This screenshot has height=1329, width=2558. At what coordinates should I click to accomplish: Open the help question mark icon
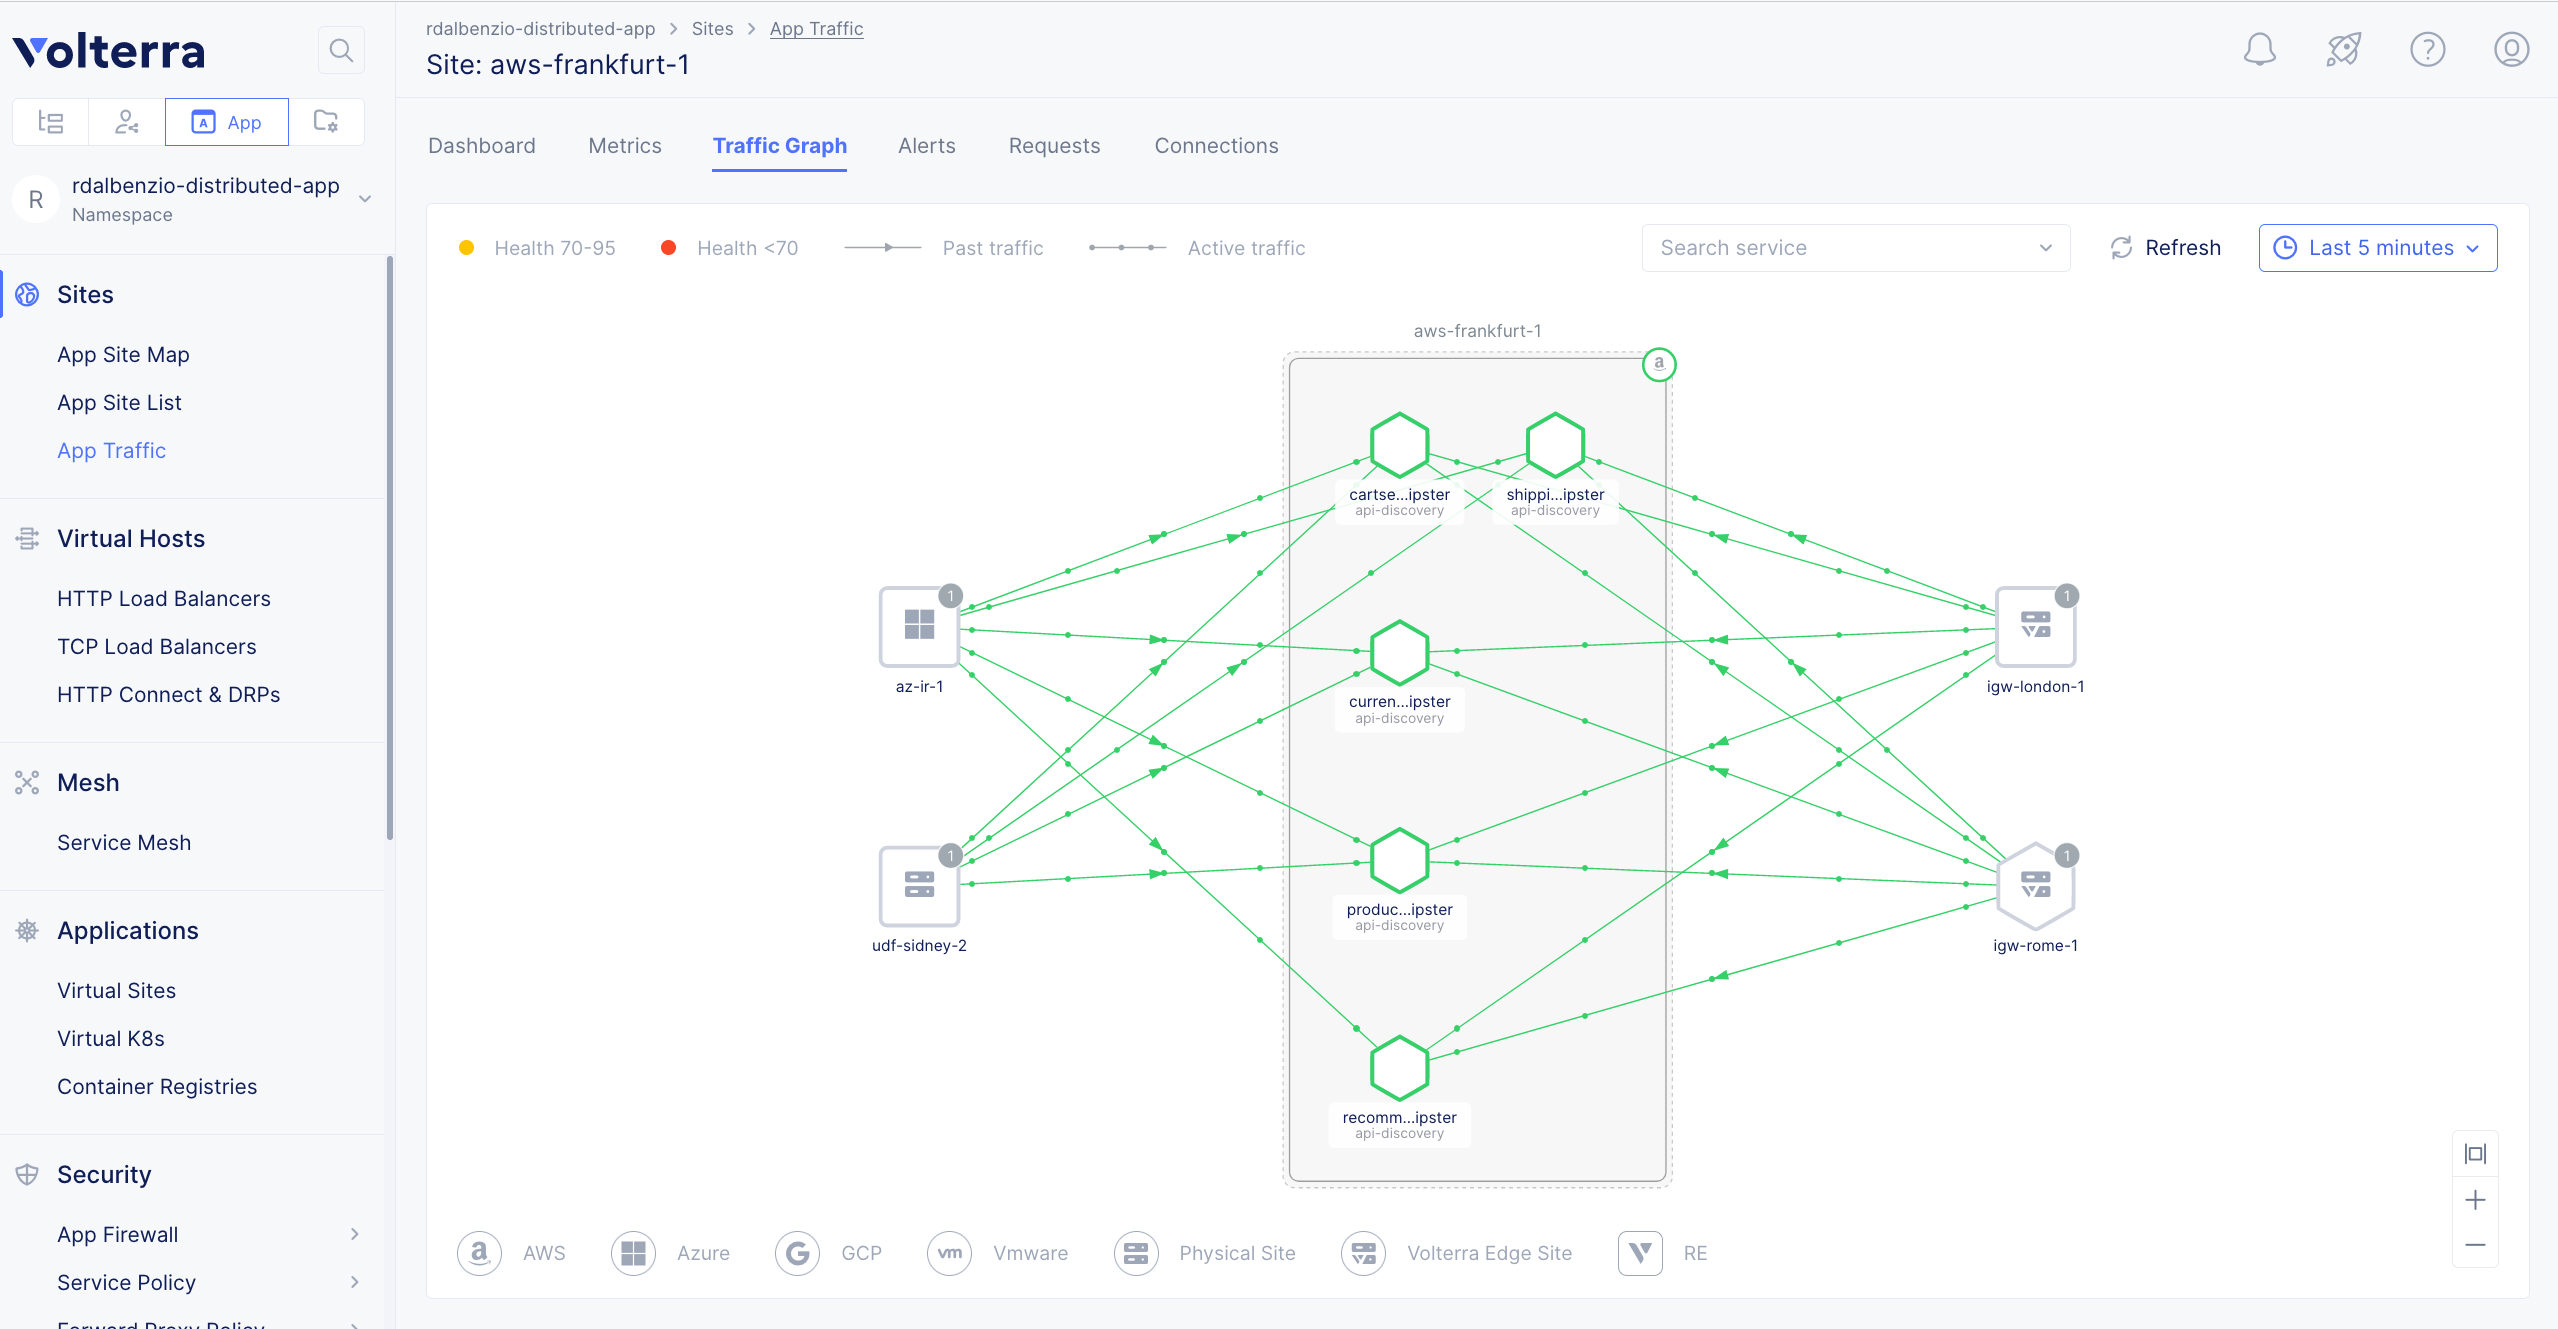[x=2427, y=49]
